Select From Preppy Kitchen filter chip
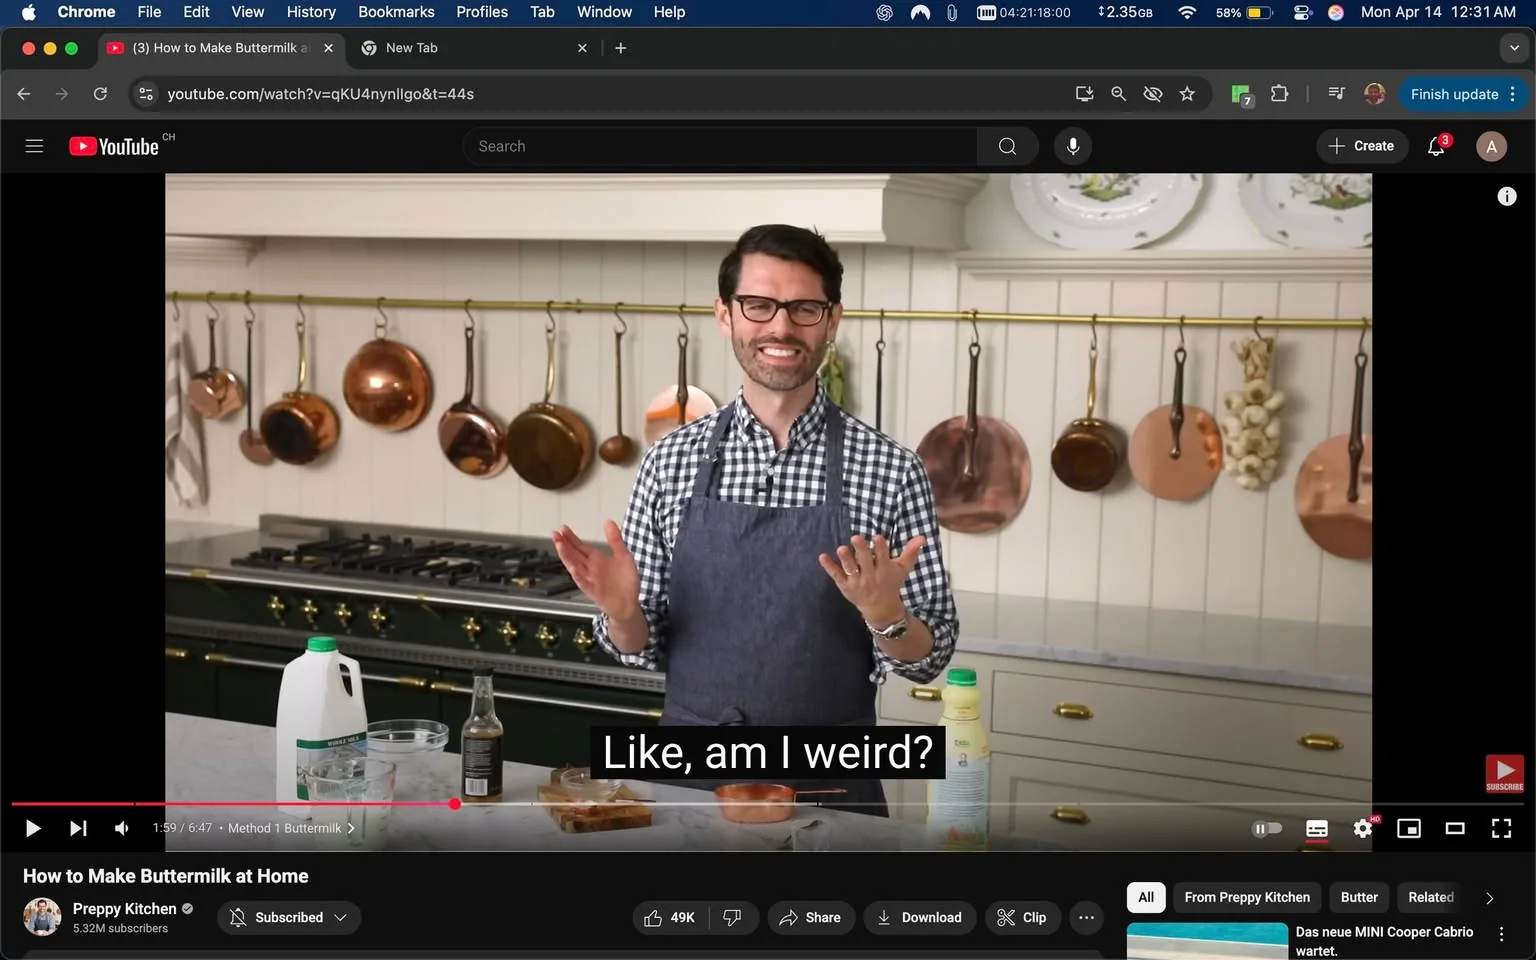This screenshot has width=1536, height=960. click(1247, 897)
